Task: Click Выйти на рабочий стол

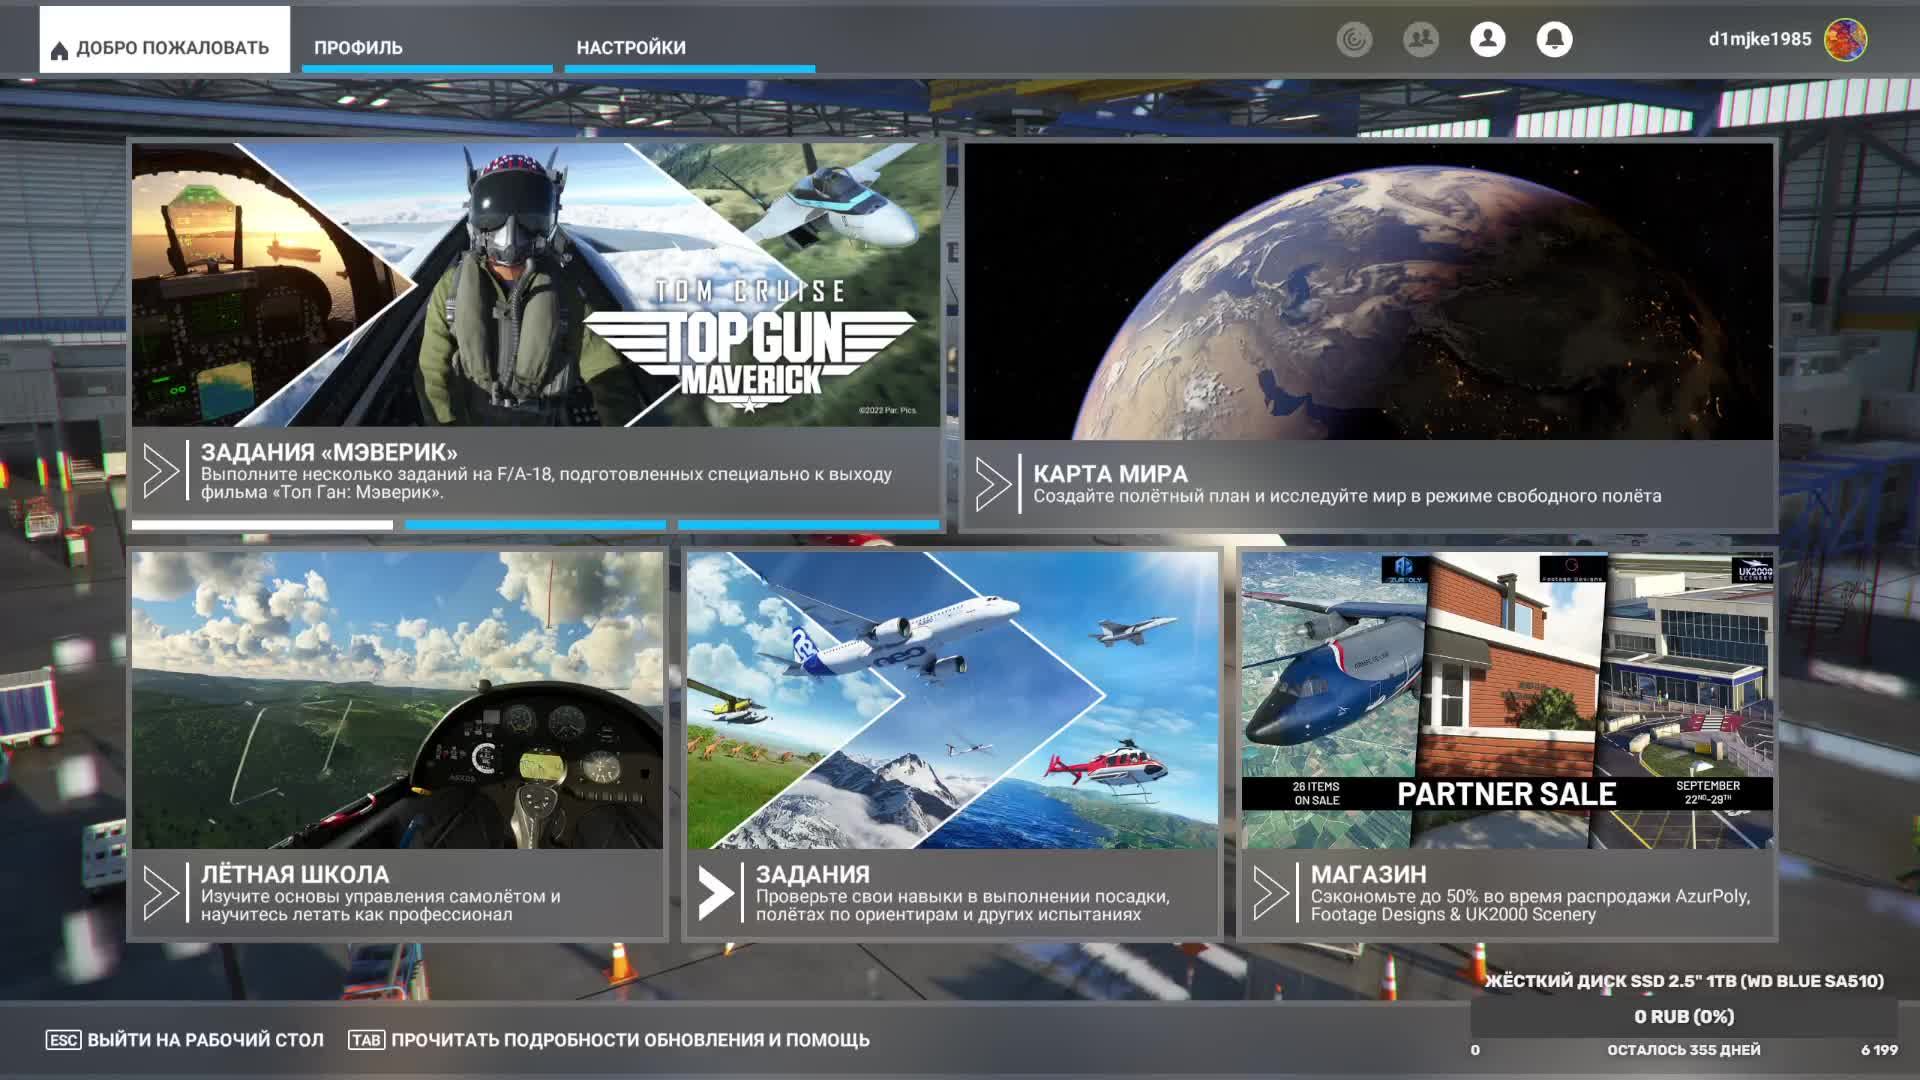Action: (205, 1040)
